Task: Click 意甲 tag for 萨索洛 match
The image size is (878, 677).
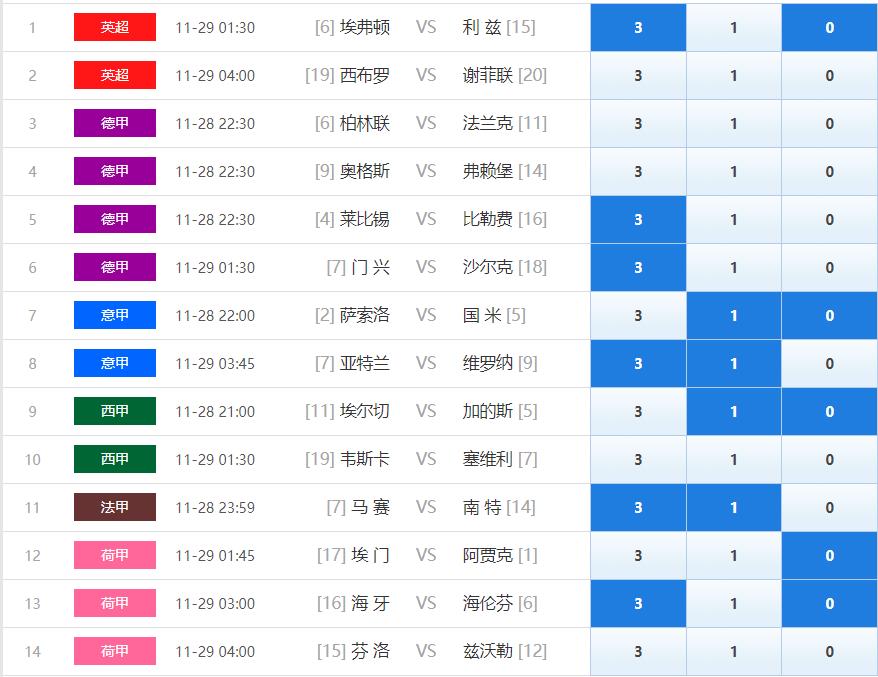Action: pyautogui.click(x=115, y=315)
